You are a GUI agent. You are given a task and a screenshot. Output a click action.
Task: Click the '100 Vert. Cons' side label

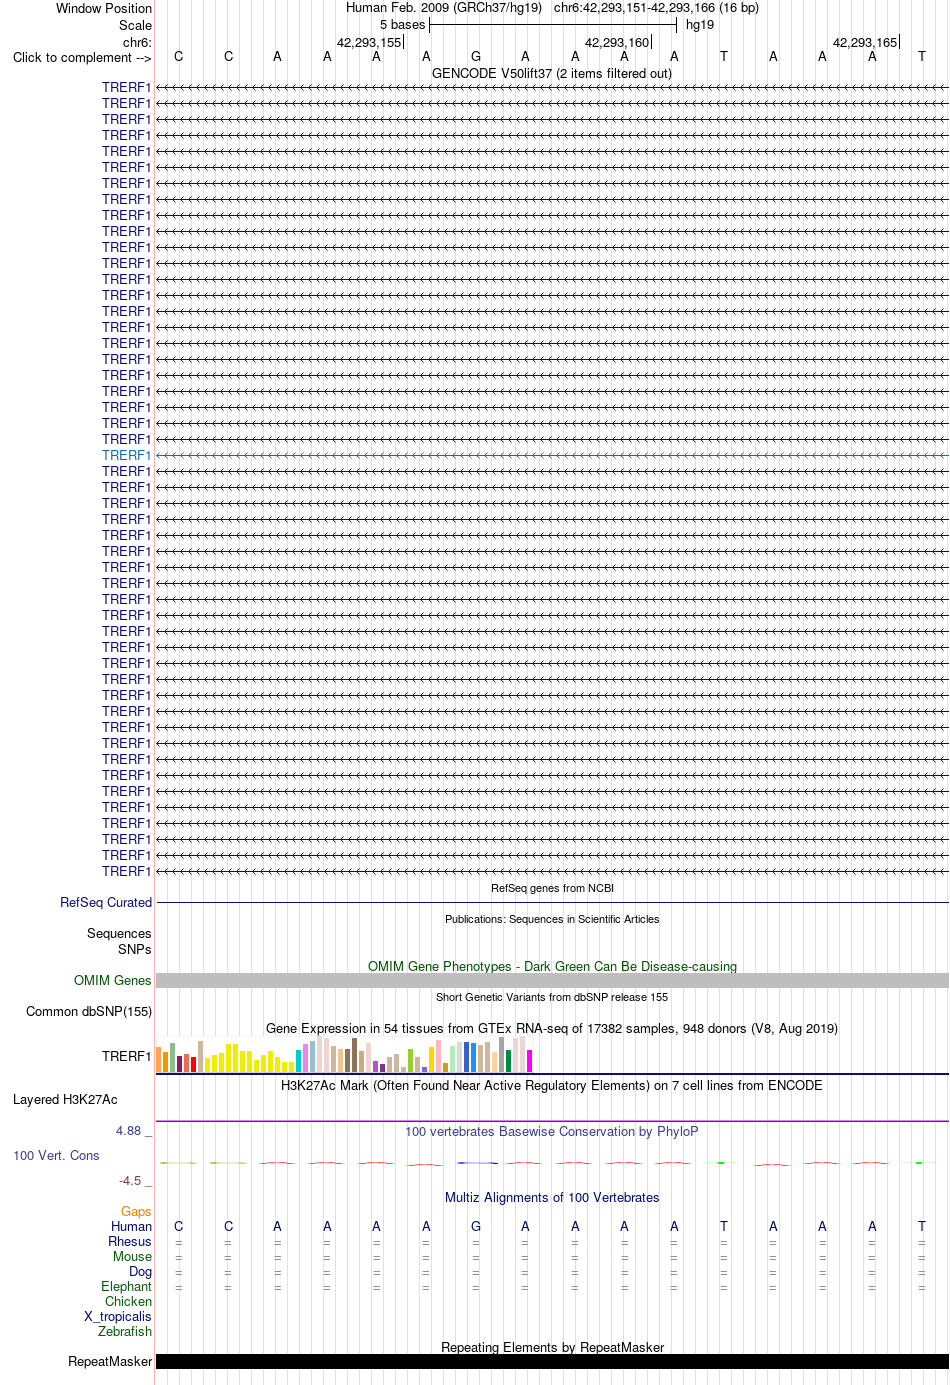(56, 1155)
